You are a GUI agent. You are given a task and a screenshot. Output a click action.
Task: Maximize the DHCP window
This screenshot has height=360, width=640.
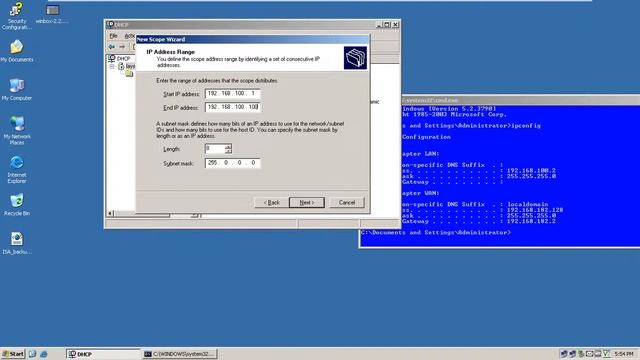coord(387,24)
